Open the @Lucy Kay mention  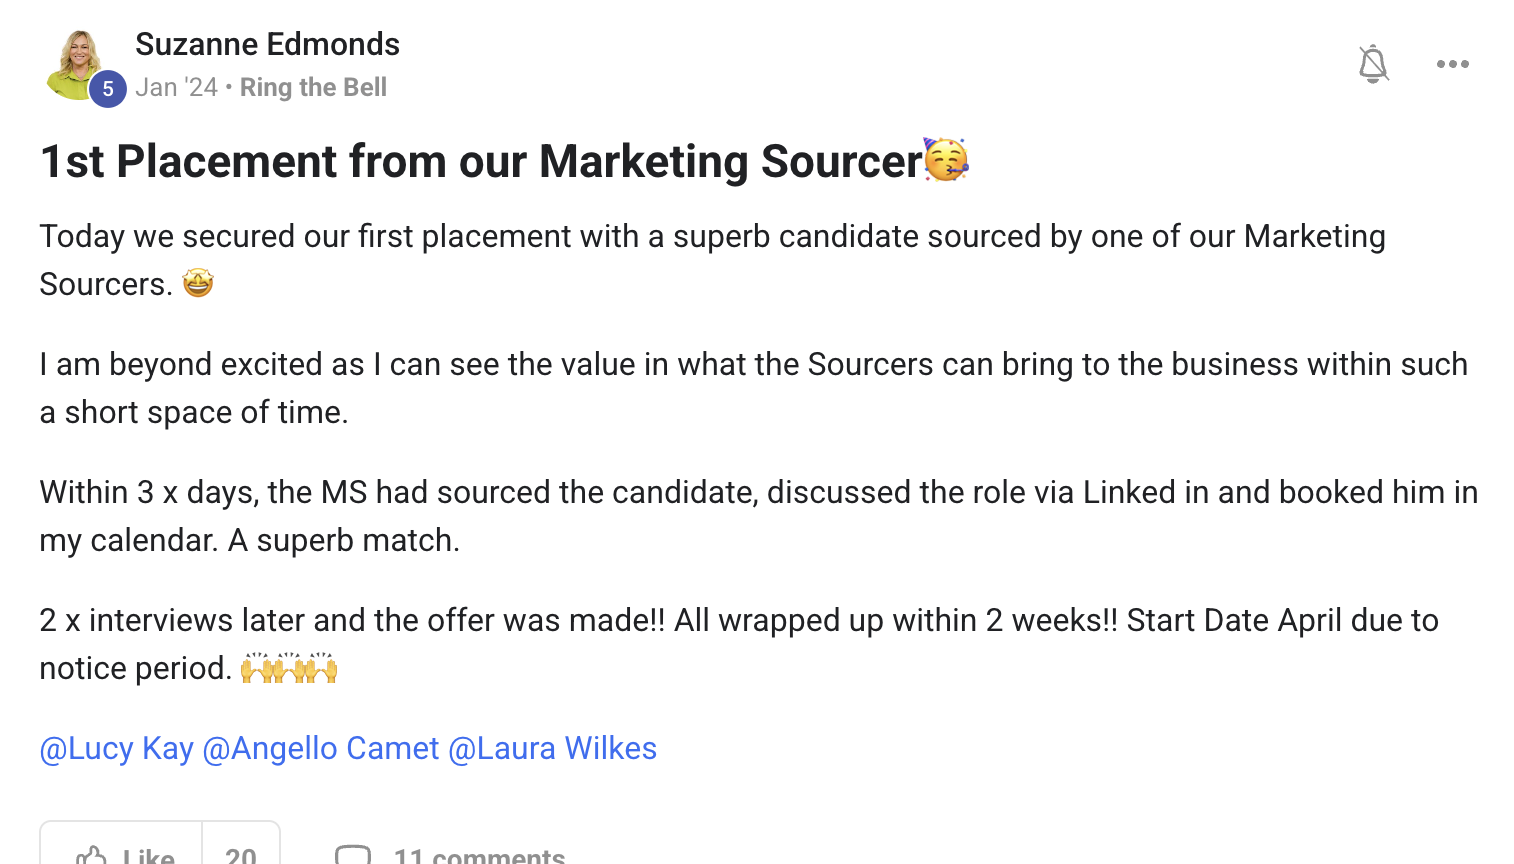click(116, 748)
